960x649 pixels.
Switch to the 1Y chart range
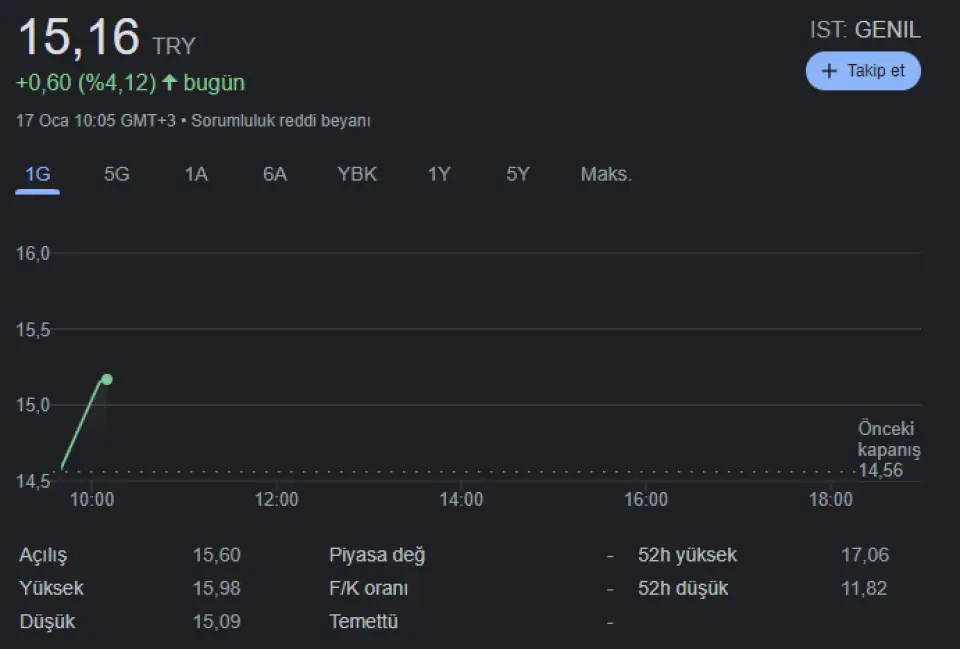(439, 174)
